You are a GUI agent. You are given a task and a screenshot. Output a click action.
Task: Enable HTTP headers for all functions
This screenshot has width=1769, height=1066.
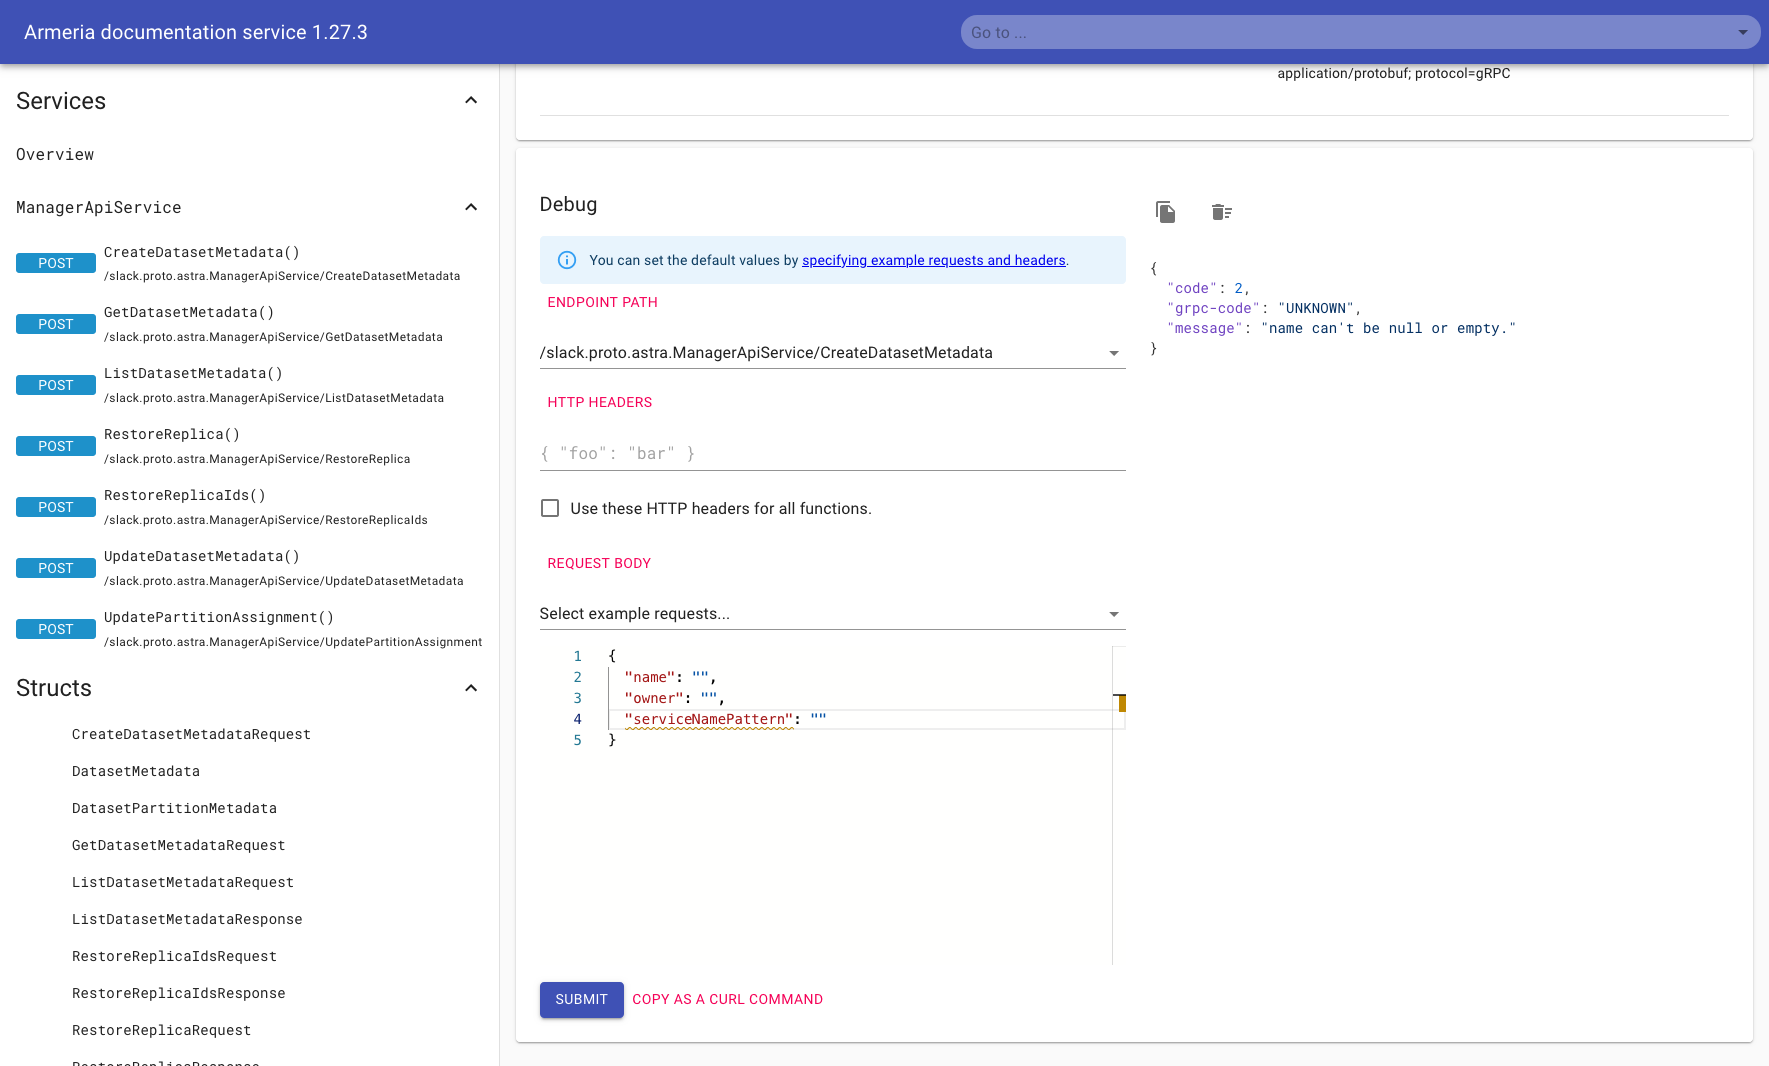click(550, 508)
